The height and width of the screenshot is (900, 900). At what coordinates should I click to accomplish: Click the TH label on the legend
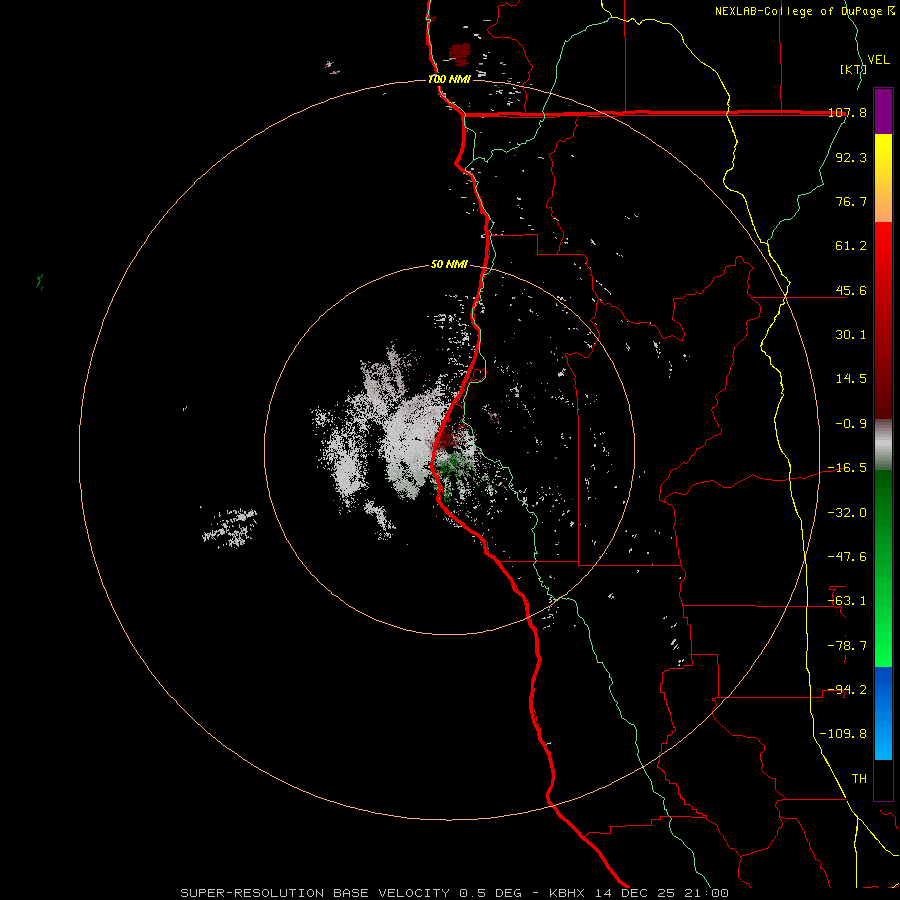tap(859, 779)
